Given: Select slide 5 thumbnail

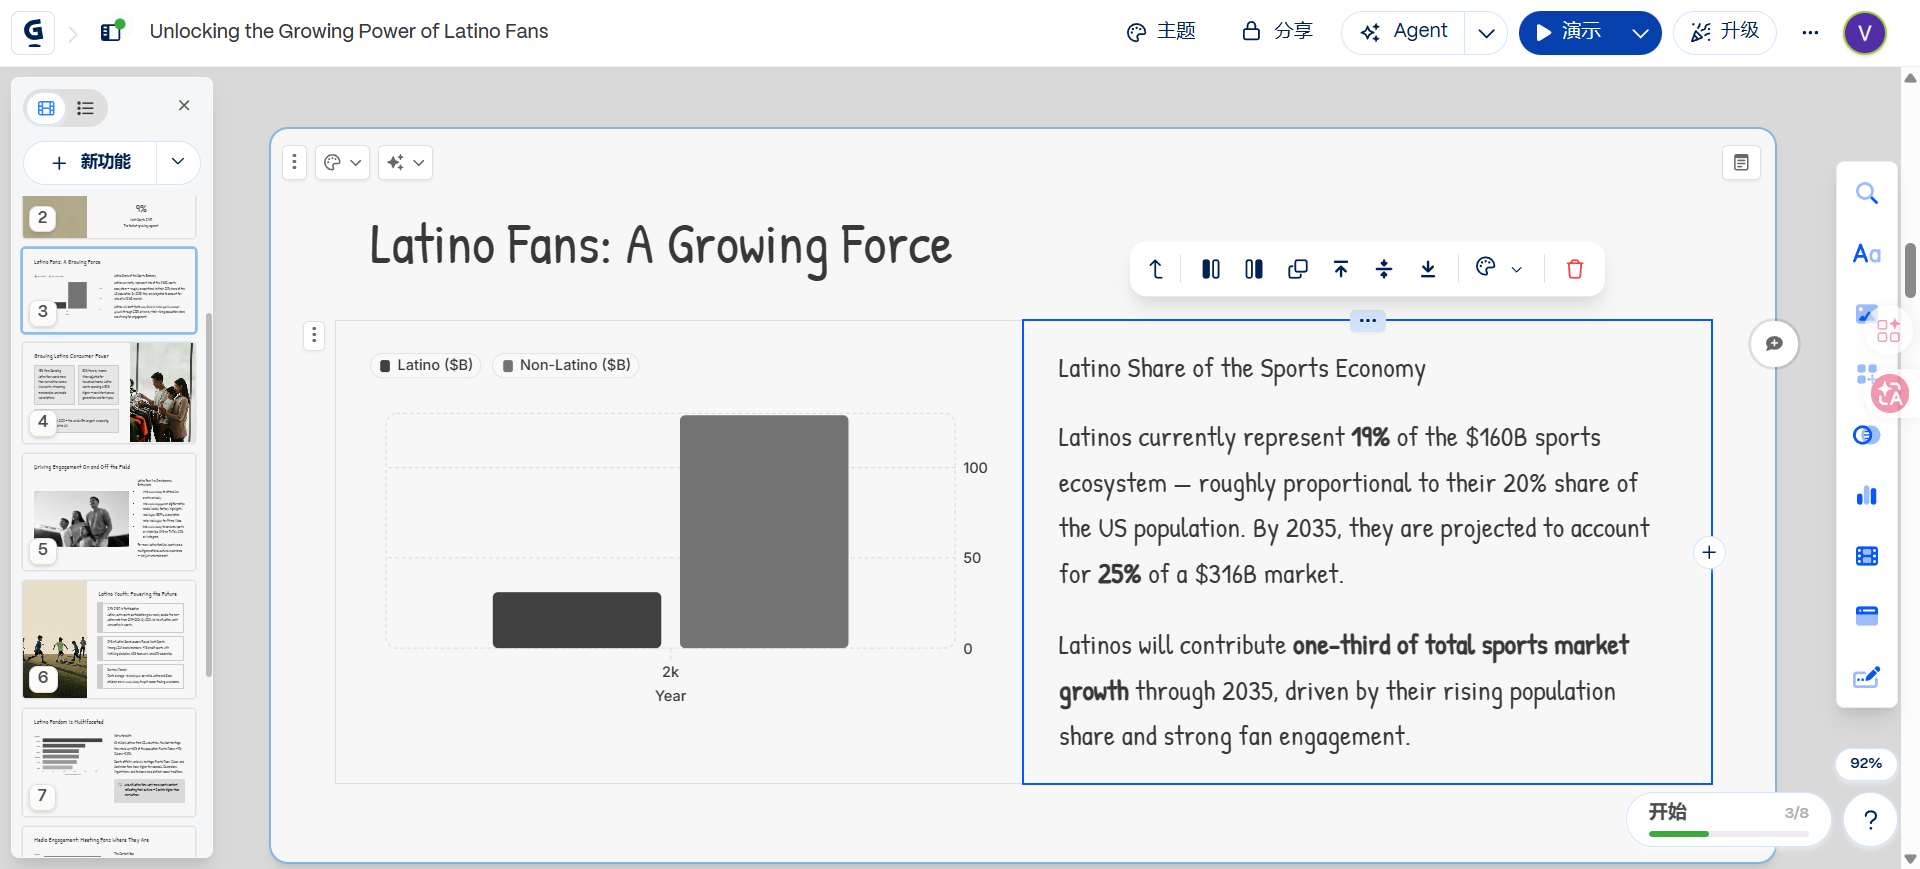Looking at the screenshot, I should 109,512.
